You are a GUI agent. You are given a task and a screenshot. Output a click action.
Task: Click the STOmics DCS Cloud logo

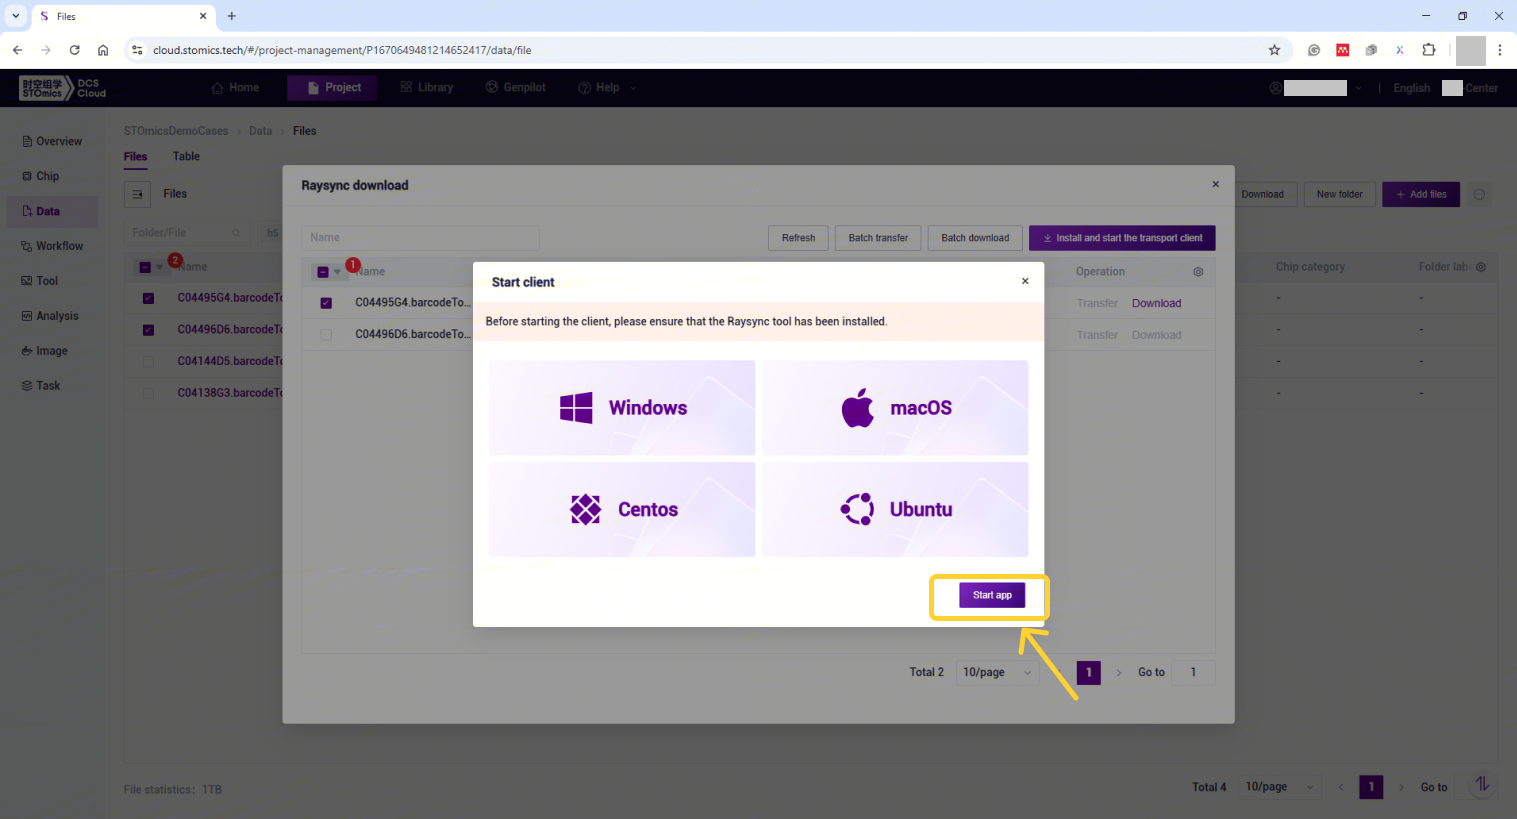click(62, 88)
